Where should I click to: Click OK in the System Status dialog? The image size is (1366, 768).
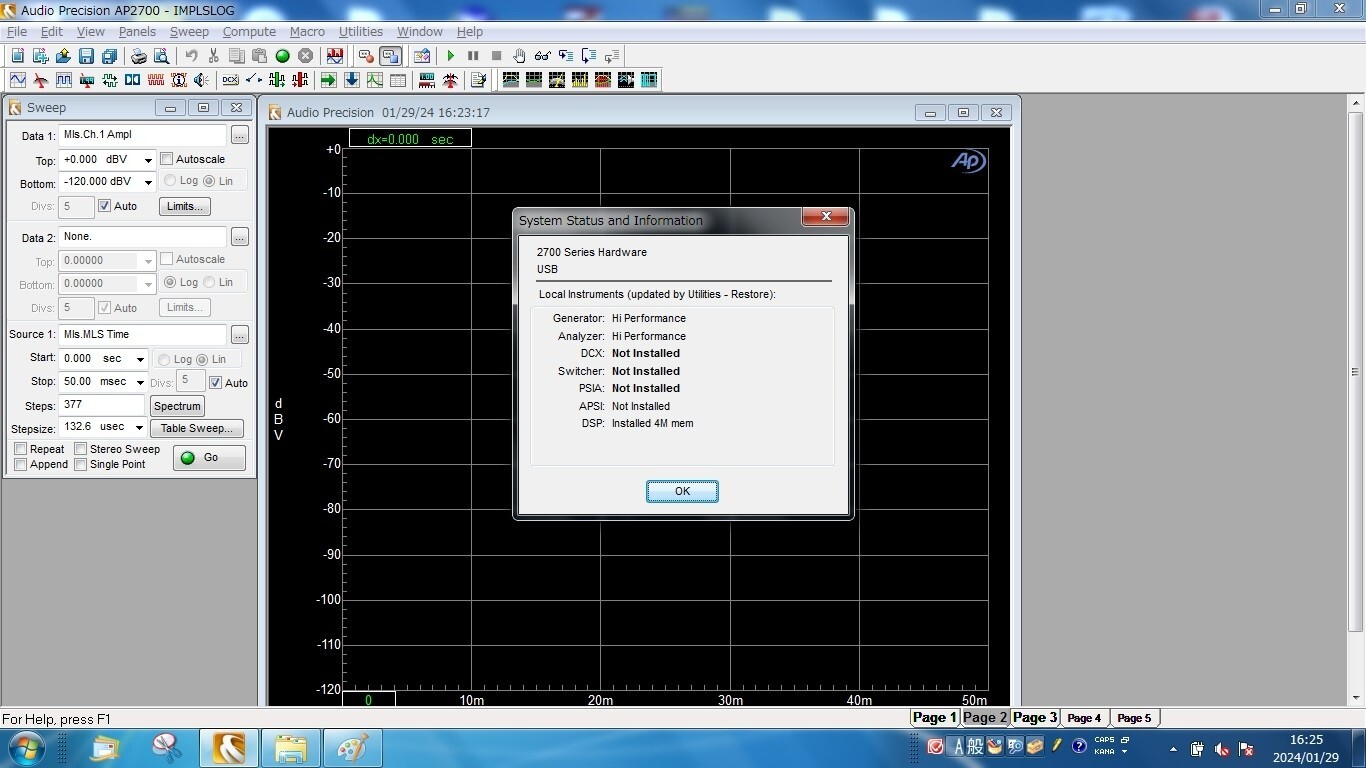[x=682, y=491]
